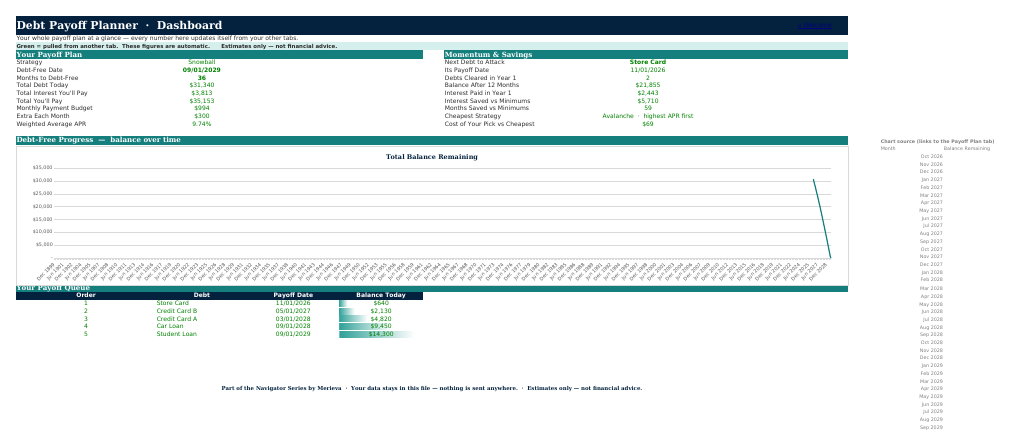Click the Debts Cleared in Year 1 value 2
1011x446 pixels.
click(648, 77)
